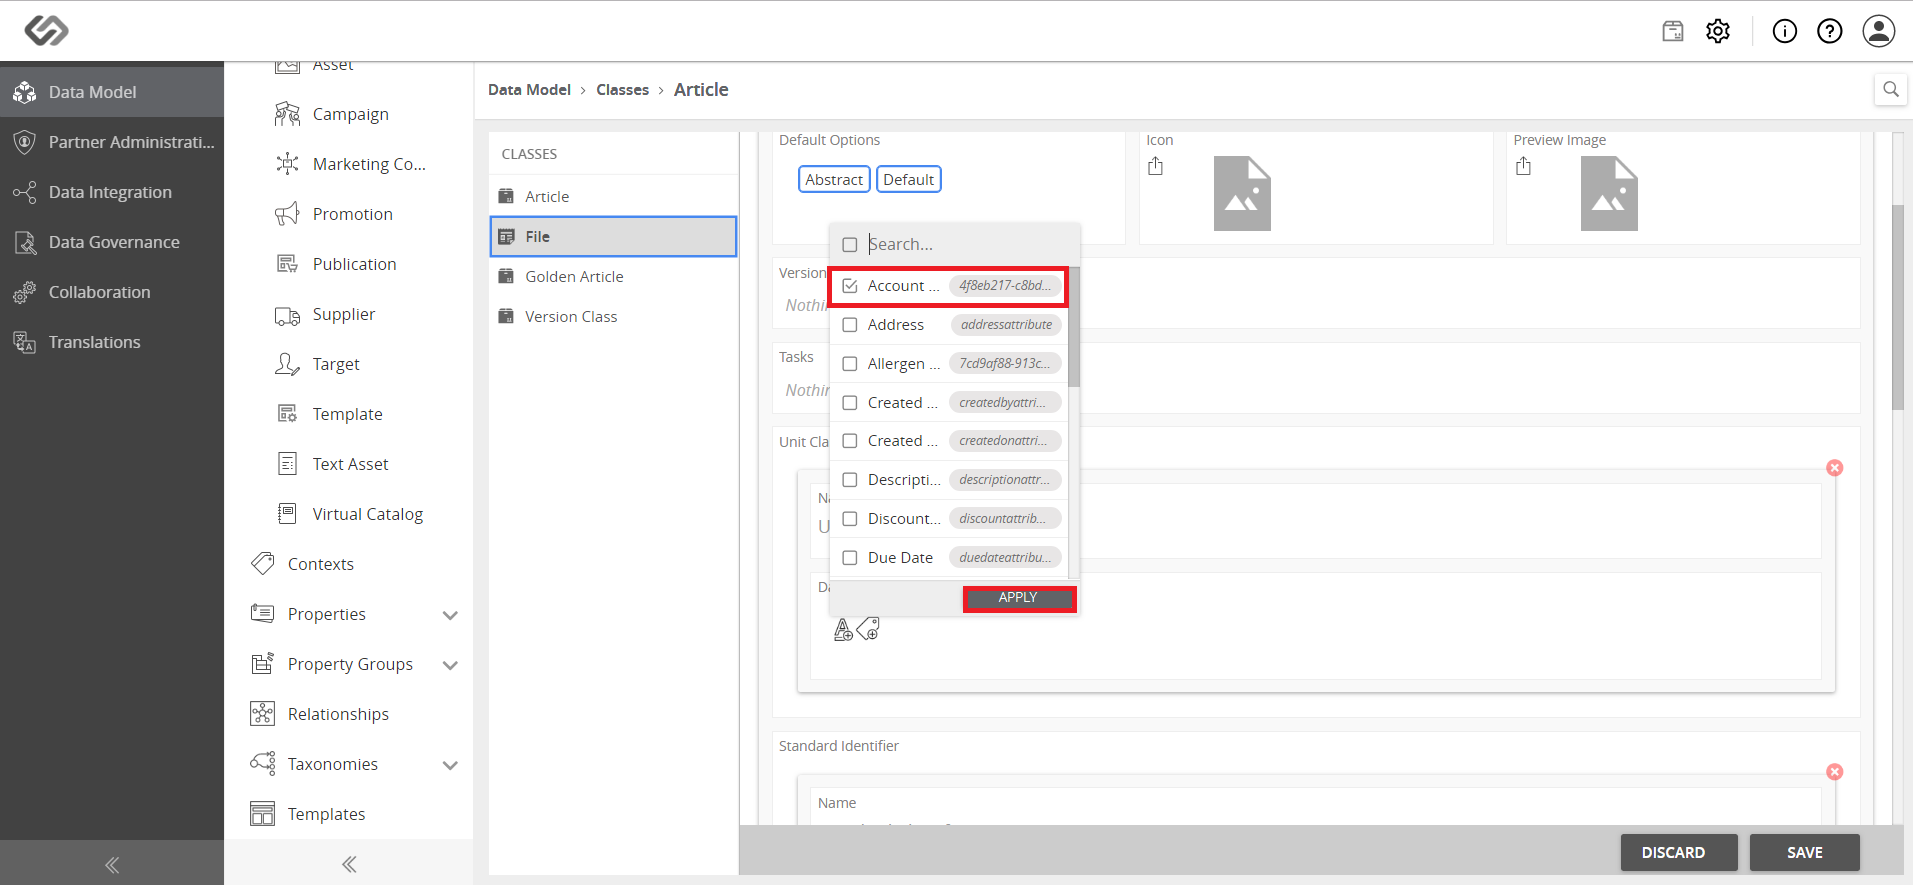Click the application logo

(x=46, y=31)
